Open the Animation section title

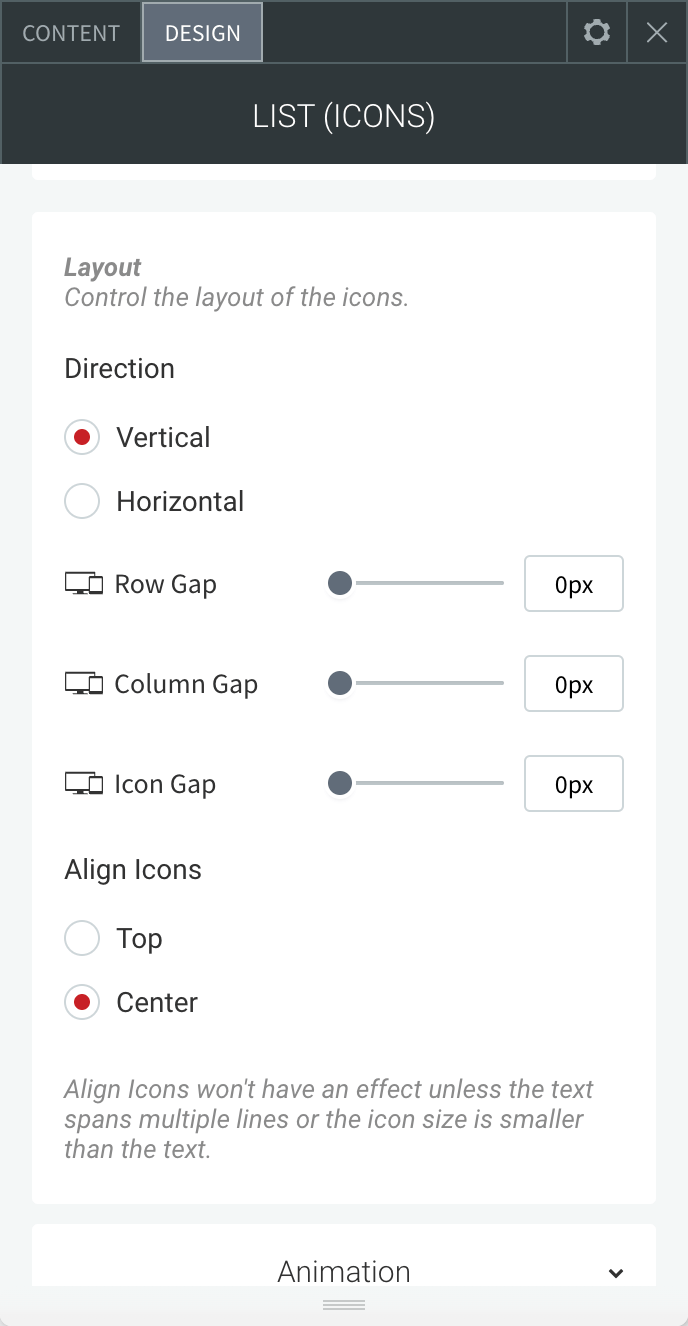(x=344, y=1271)
